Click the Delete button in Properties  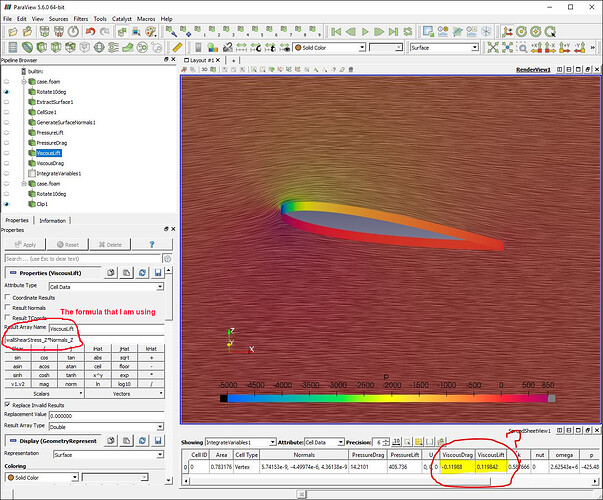point(110,244)
